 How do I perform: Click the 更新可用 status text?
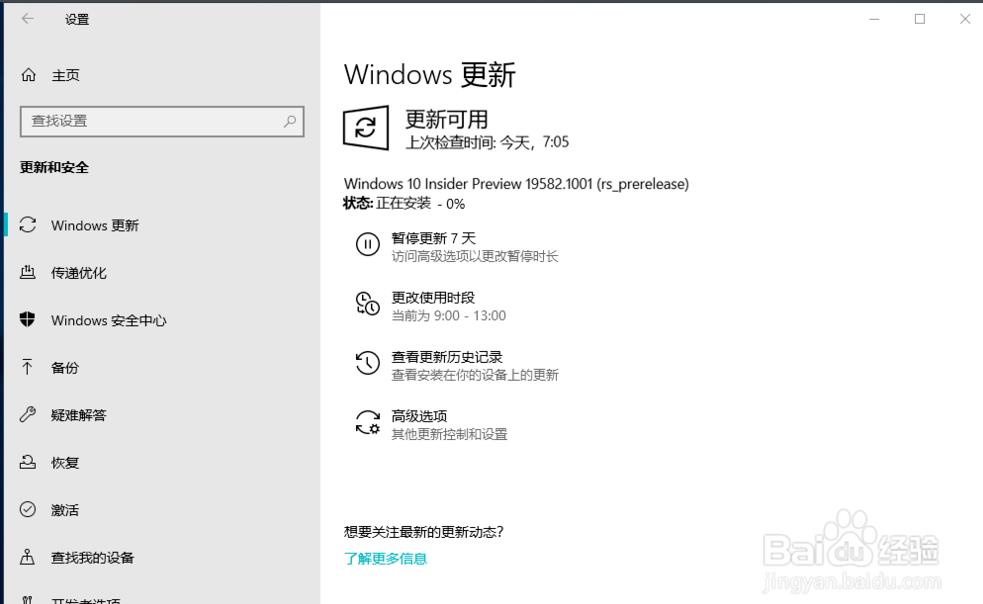tap(446, 119)
